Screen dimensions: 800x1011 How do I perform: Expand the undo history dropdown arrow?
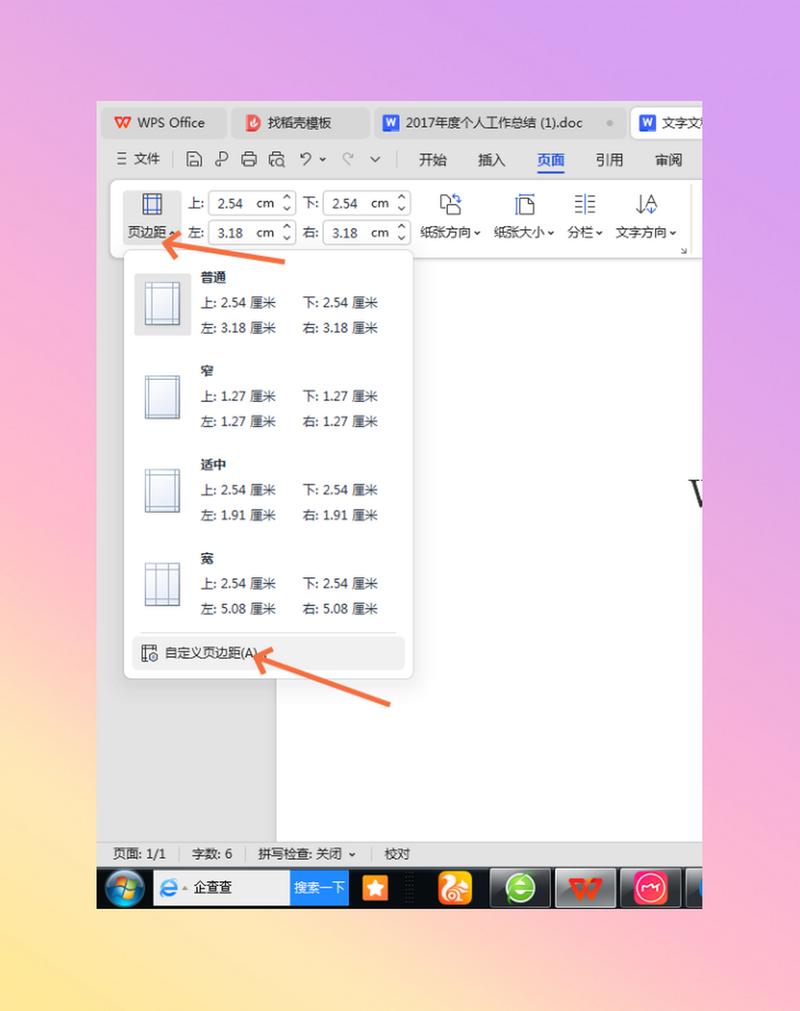pos(323,159)
